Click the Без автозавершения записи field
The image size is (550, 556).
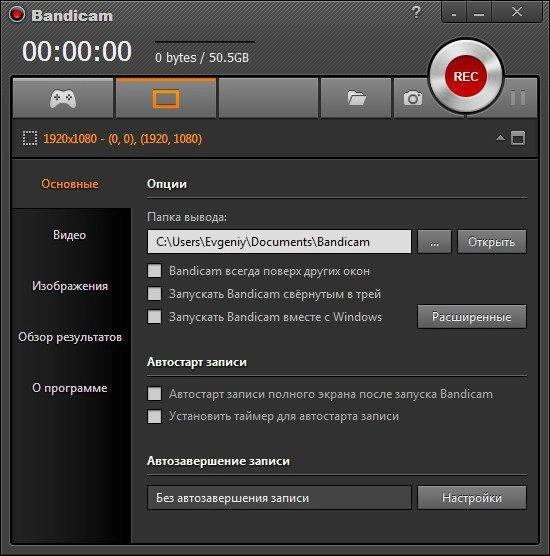click(x=279, y=498)
